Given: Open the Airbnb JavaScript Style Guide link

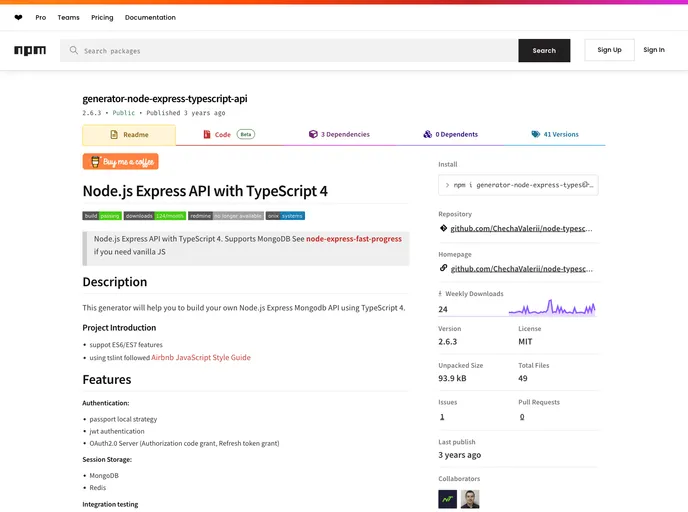Looking at the screenshot, I should [201, 358].
